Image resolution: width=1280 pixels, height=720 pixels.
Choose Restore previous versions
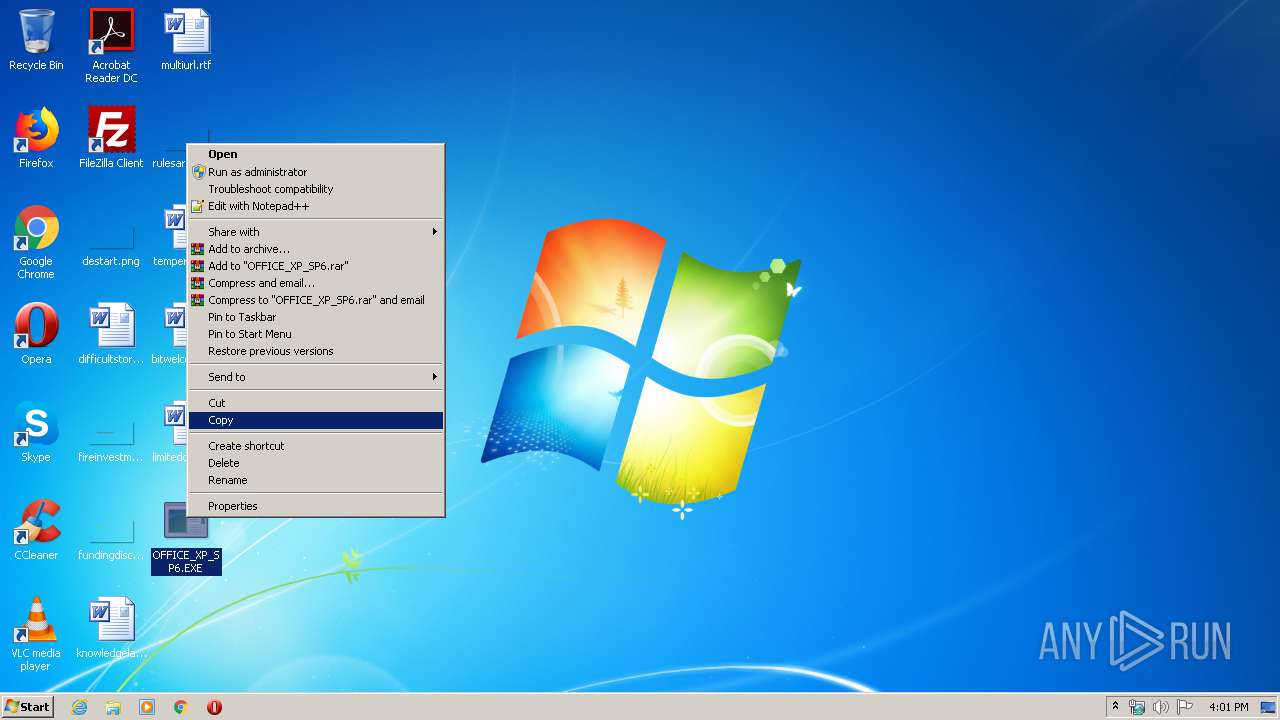316,351
